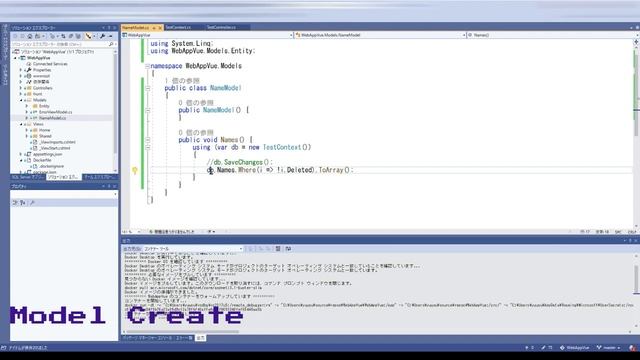The width and height of the screenshot is (640, 360).
Task: Switch to the TestController.cs tab
Action: 221,27
